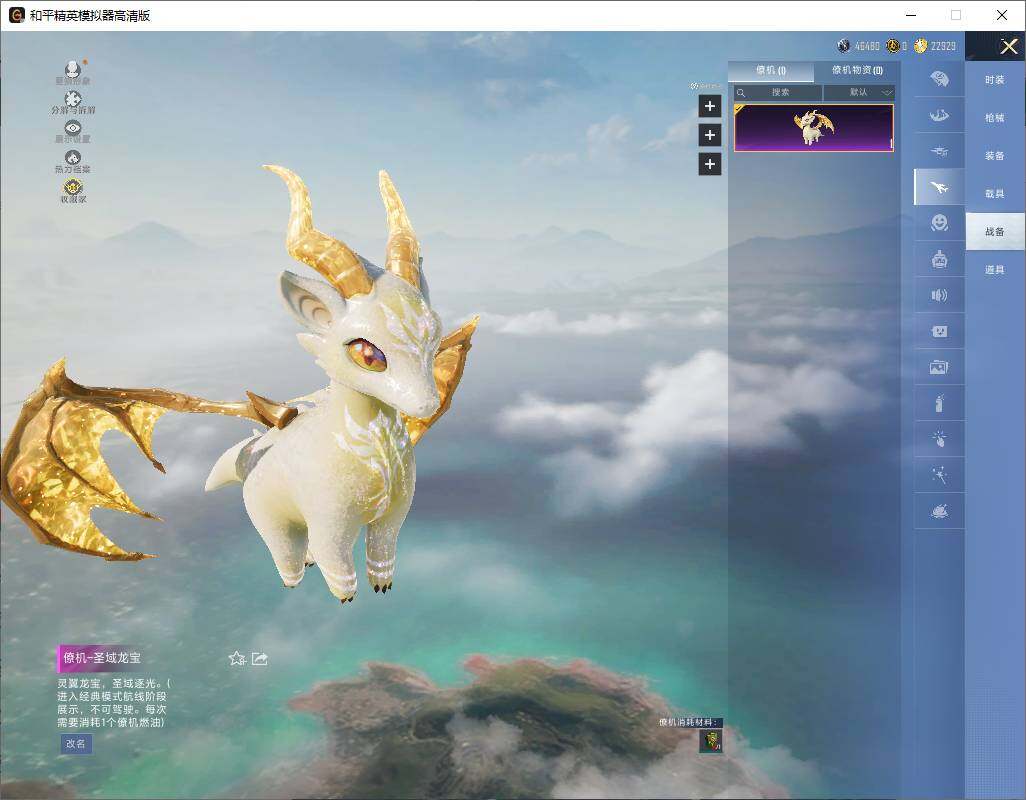Click the 22929 coin balance
This screenshot has width=1026, height=800.
[x=943, y=46]
